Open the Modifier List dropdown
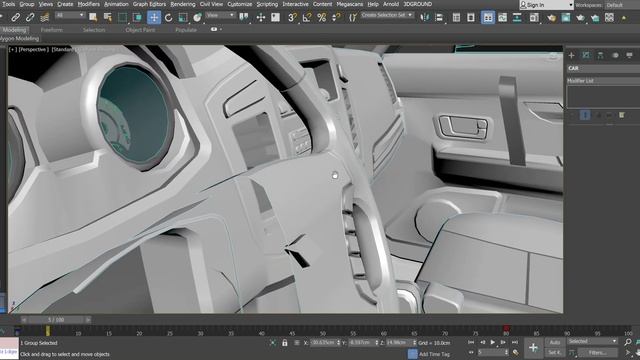Screen dimensions: 640x360 tap(603, 81)
